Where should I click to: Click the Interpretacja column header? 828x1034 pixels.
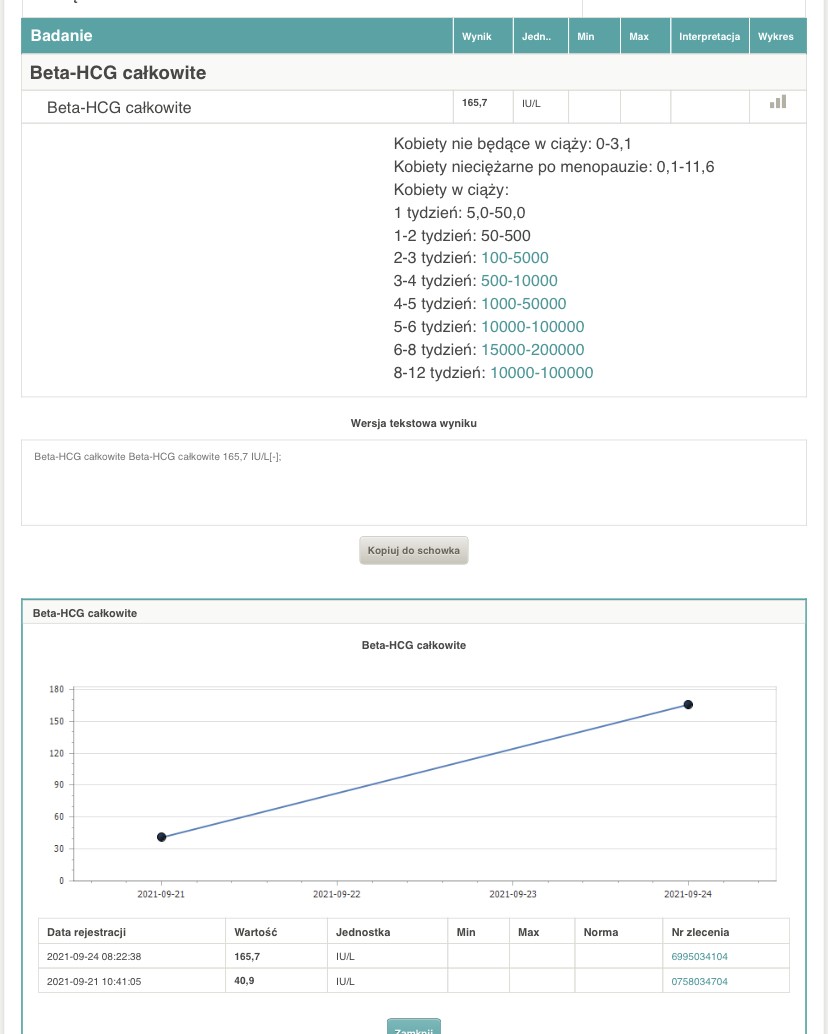(x=709, y=37)
